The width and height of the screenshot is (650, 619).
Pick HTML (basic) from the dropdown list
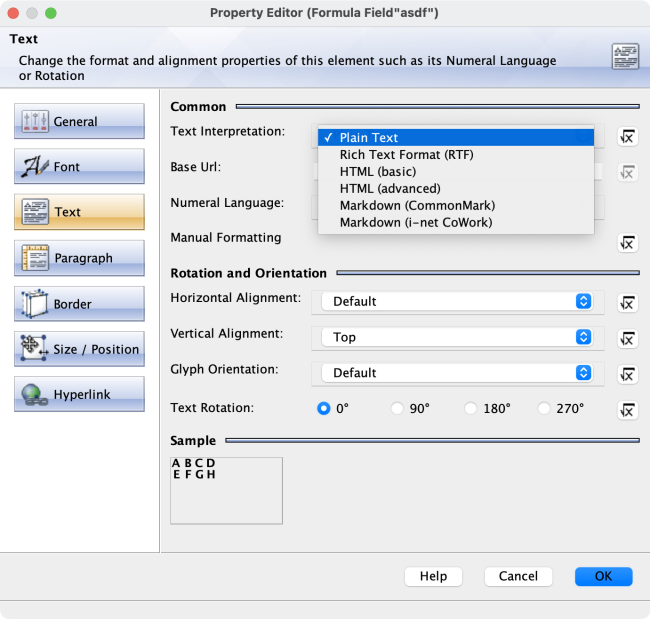coord(456,172)
